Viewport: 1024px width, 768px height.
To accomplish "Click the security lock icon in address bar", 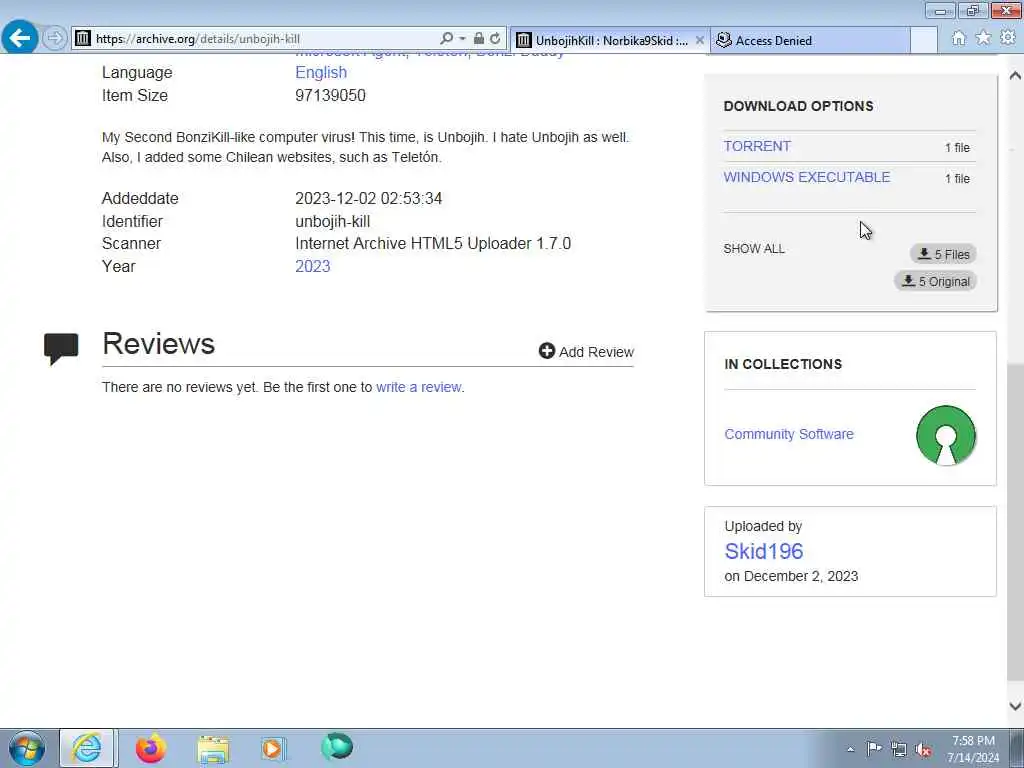I will tap(479, 39).
